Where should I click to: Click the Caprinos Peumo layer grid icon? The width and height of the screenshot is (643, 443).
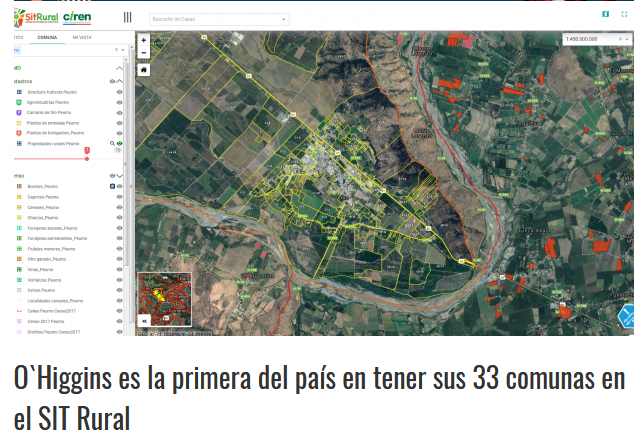(x=19, y=197)
